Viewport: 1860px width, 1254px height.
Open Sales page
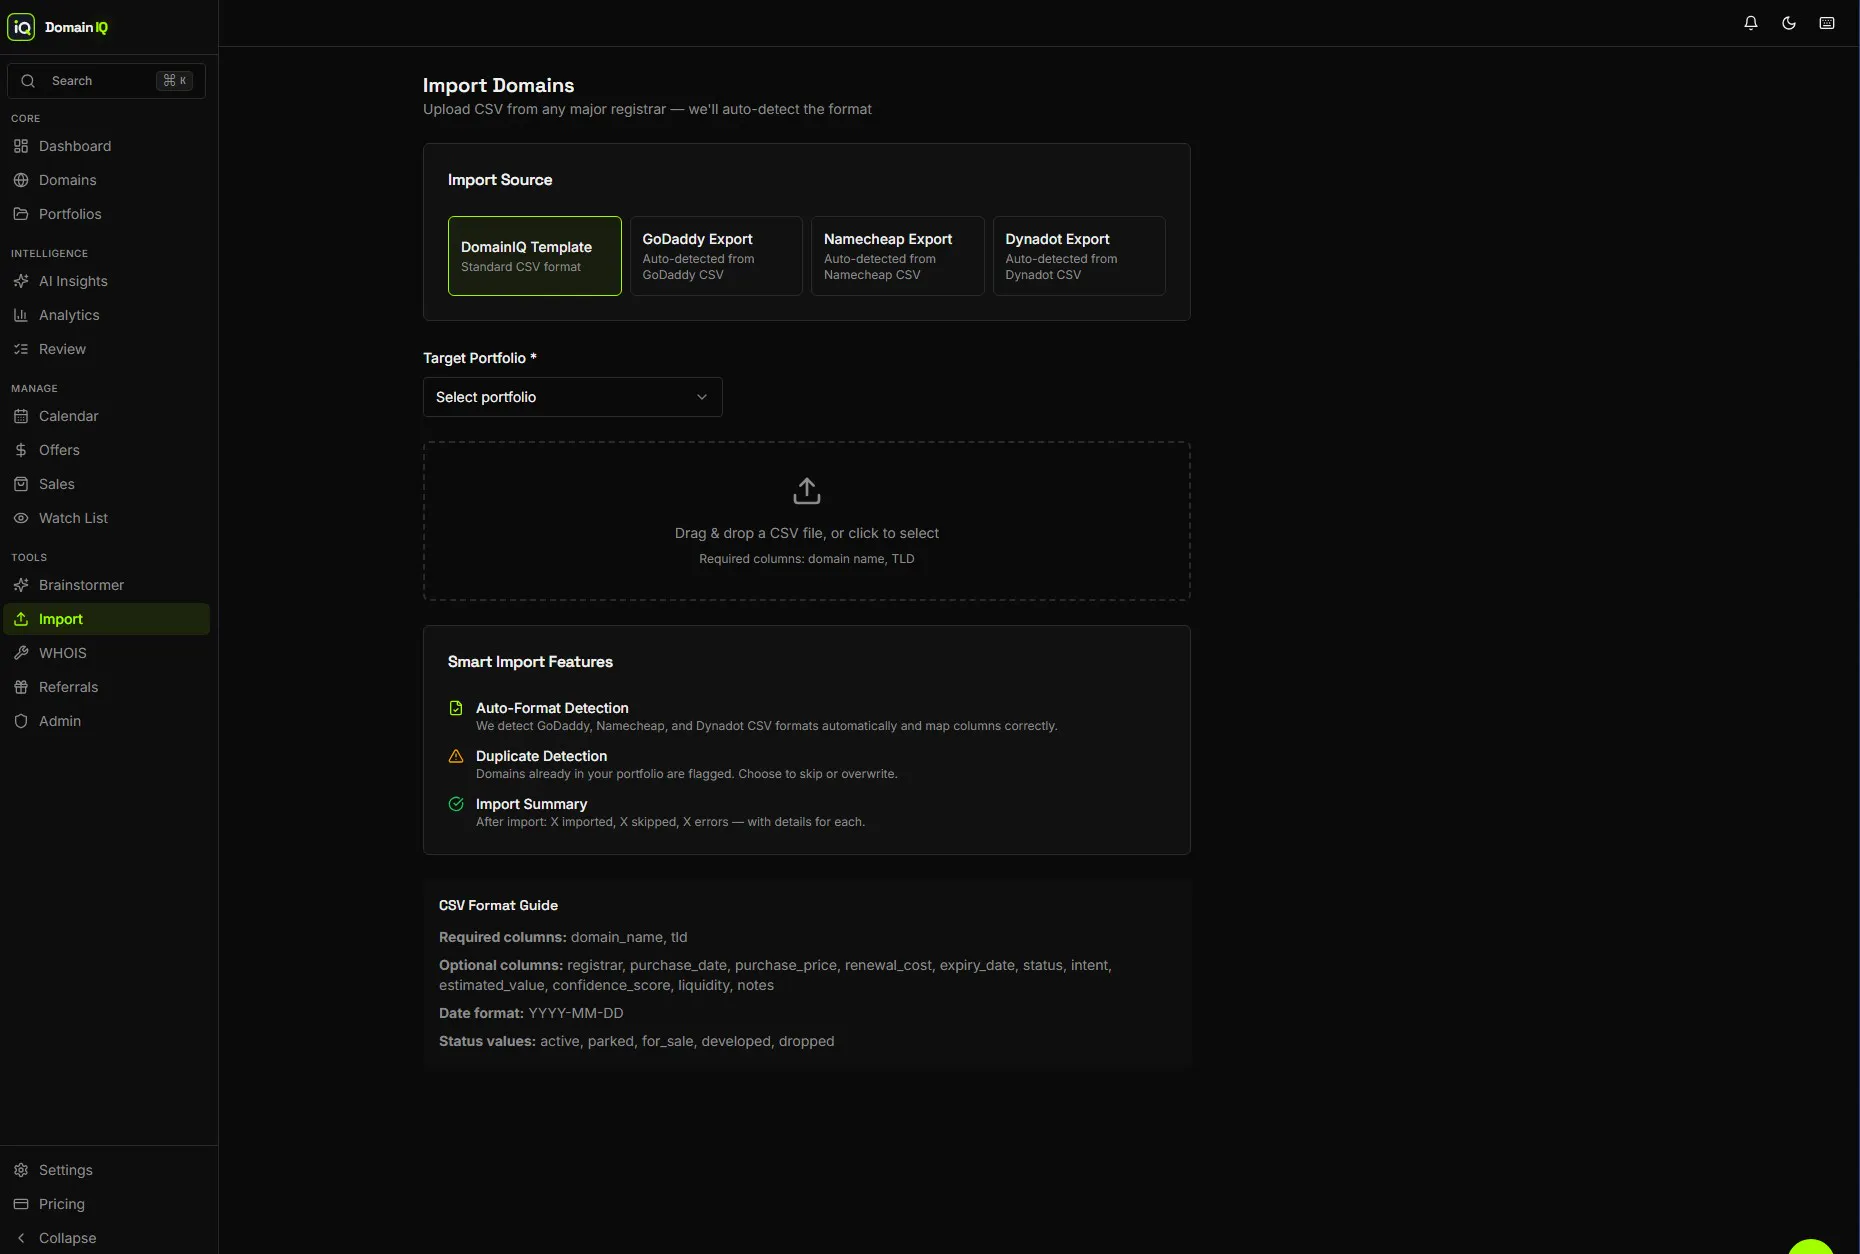tap(107, 484)
